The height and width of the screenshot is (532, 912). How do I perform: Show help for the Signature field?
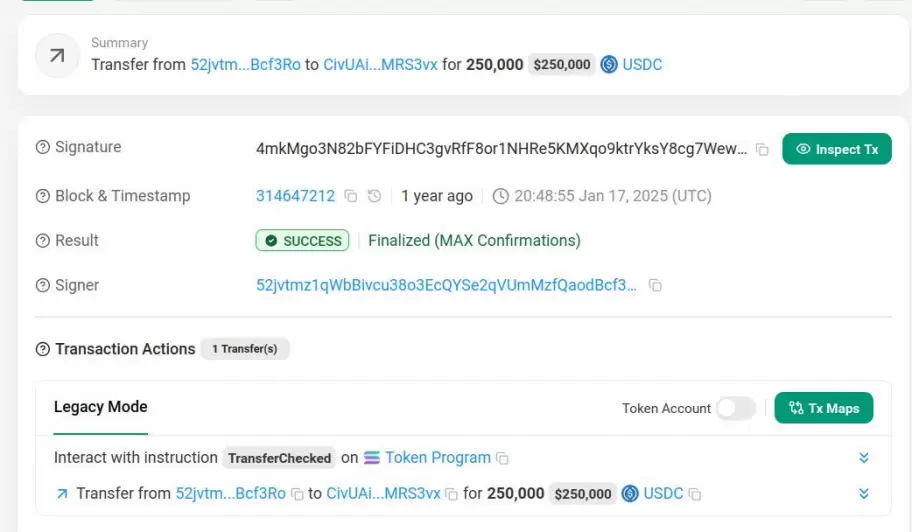[x=42, y=147]
